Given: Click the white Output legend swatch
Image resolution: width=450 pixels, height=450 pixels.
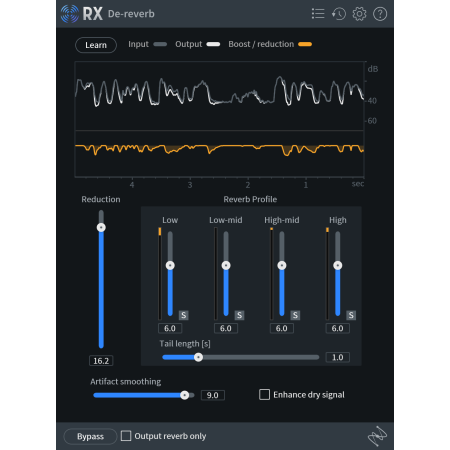Looking at the screenshot, I should pyautogui.click(x=213, y=44).
